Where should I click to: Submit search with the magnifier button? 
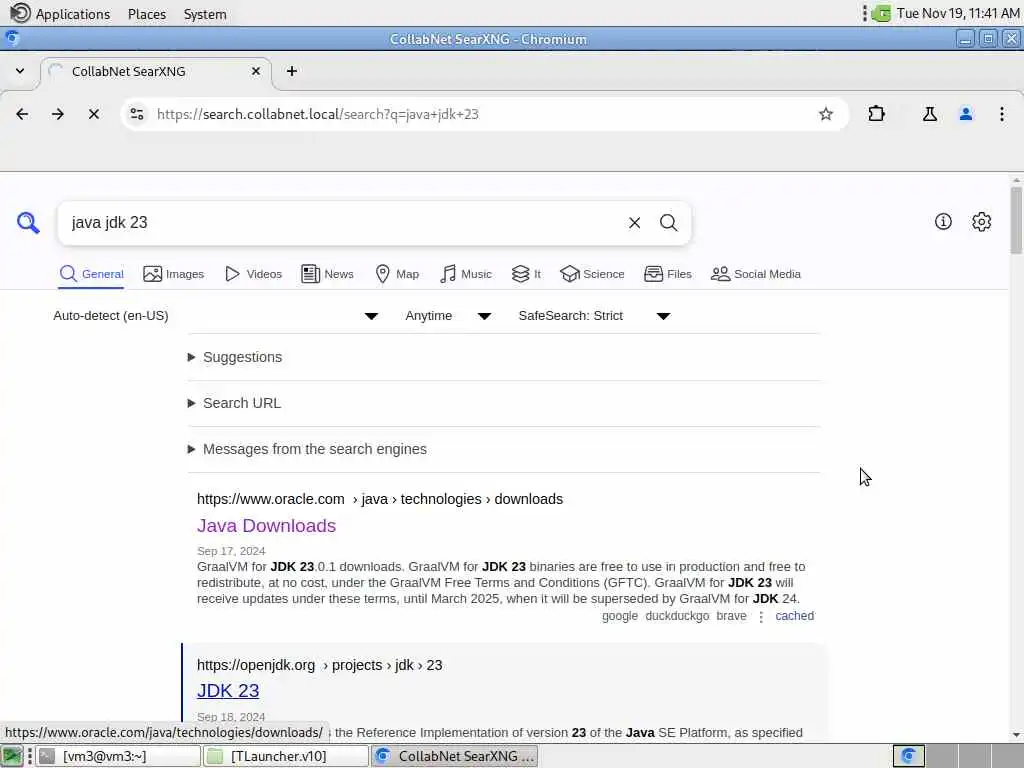coord(668,223)
